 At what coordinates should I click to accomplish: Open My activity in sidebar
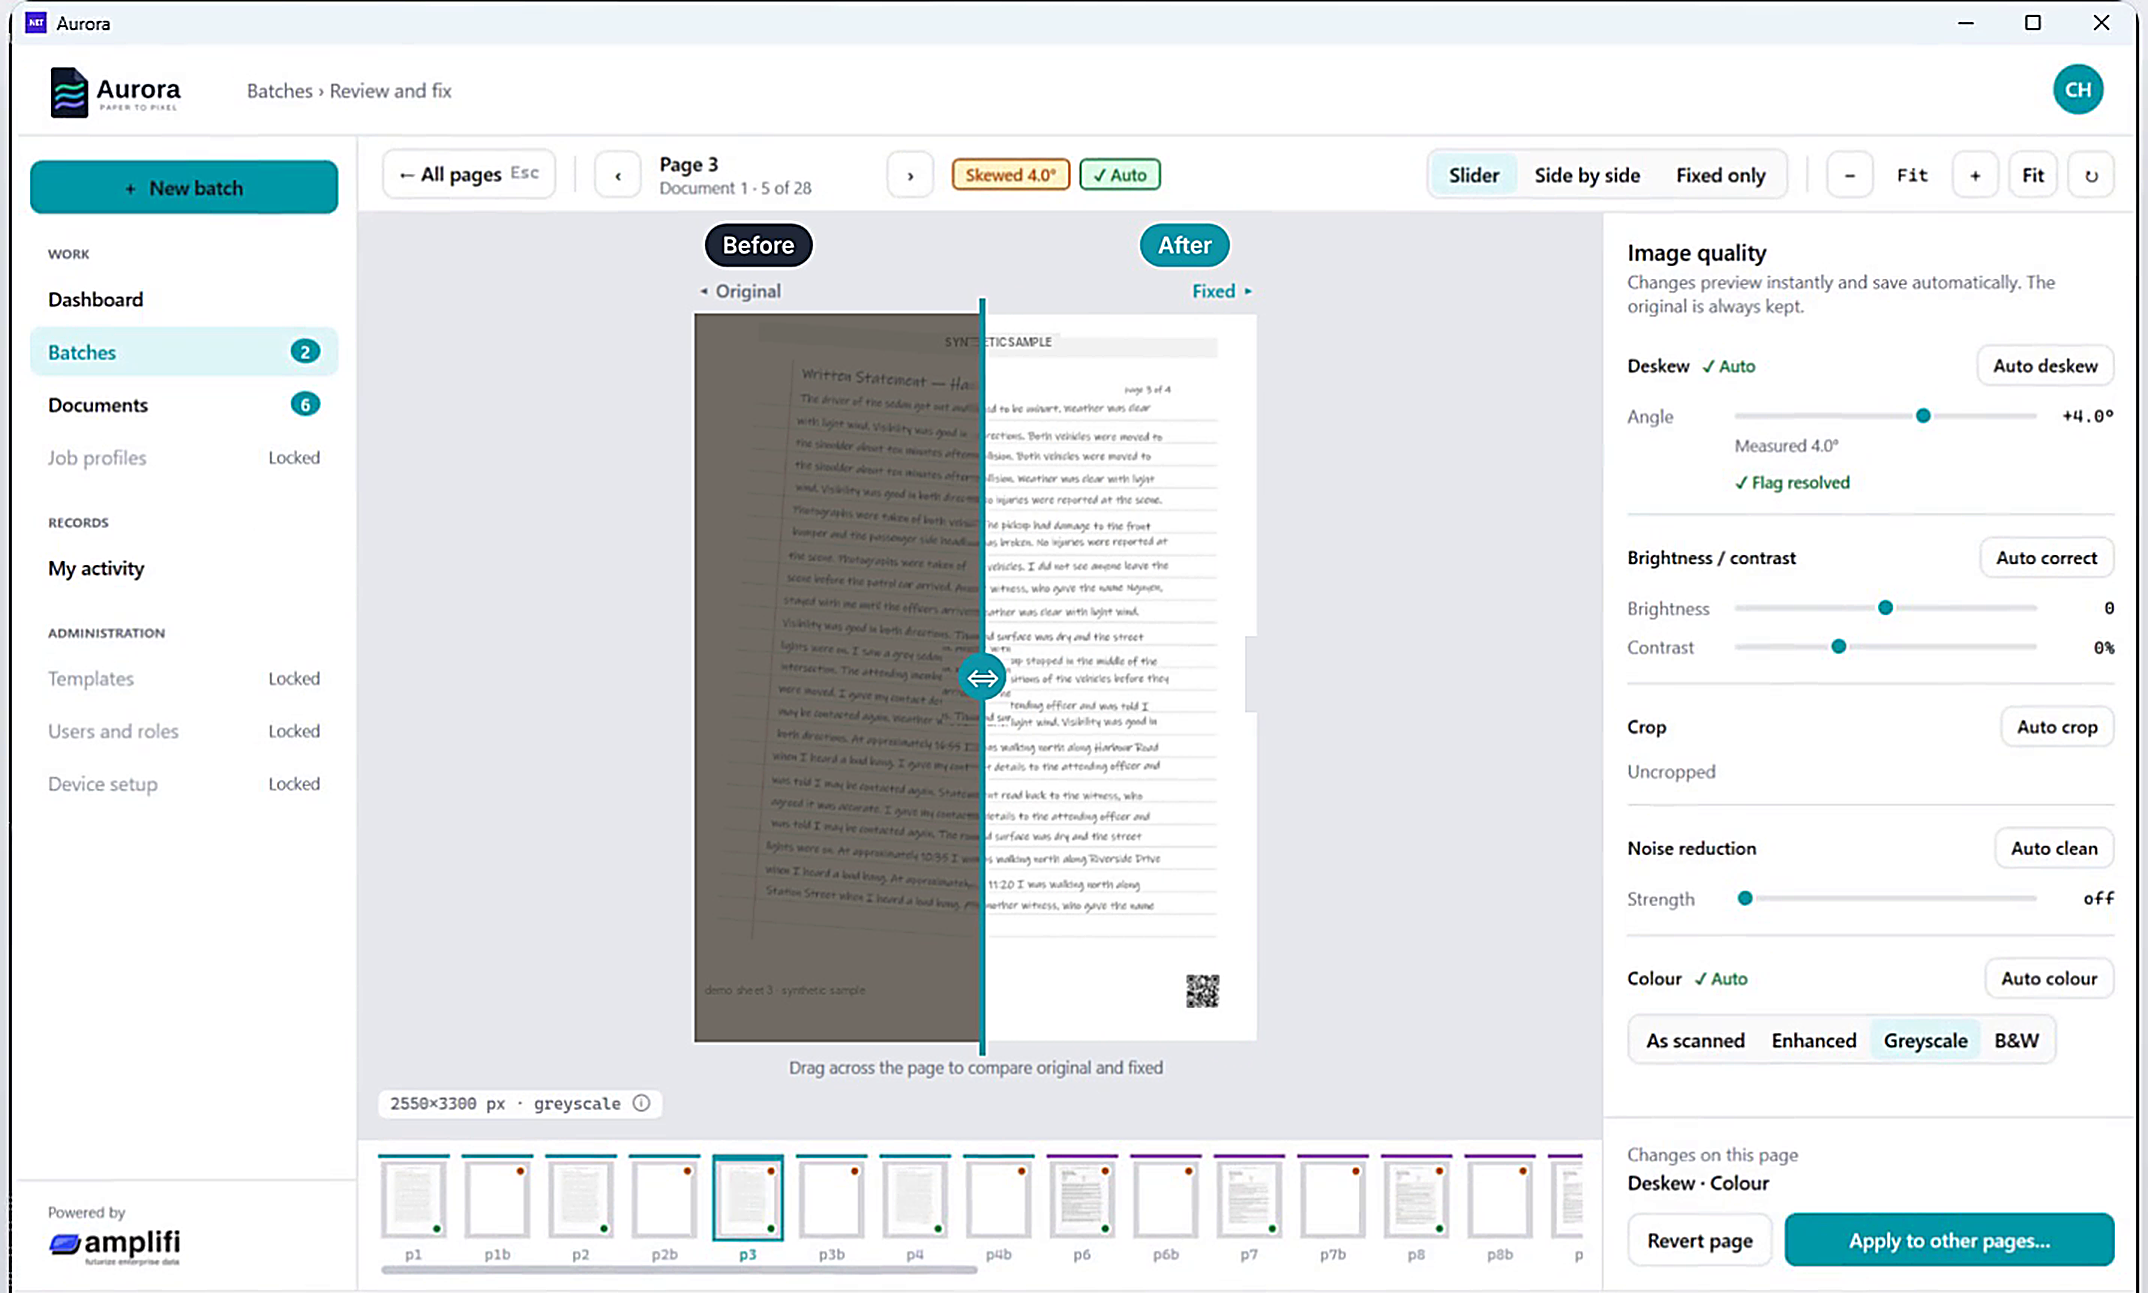[184, 569]
